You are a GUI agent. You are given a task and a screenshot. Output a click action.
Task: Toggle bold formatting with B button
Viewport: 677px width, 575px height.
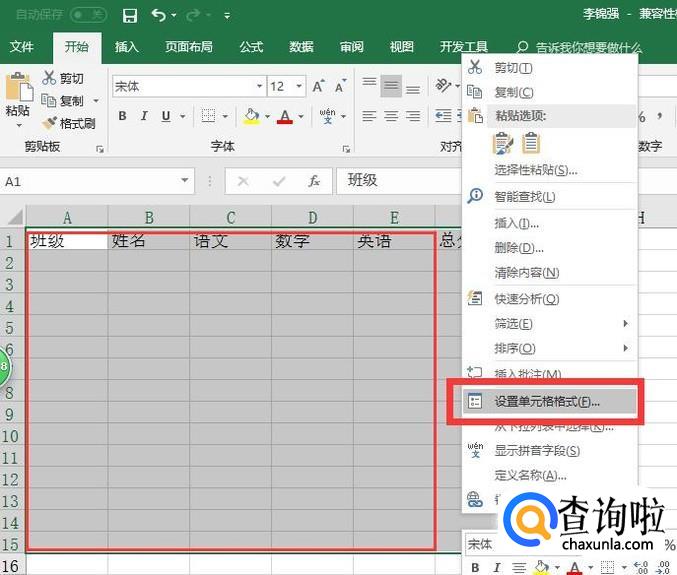(x=123, y=116)
